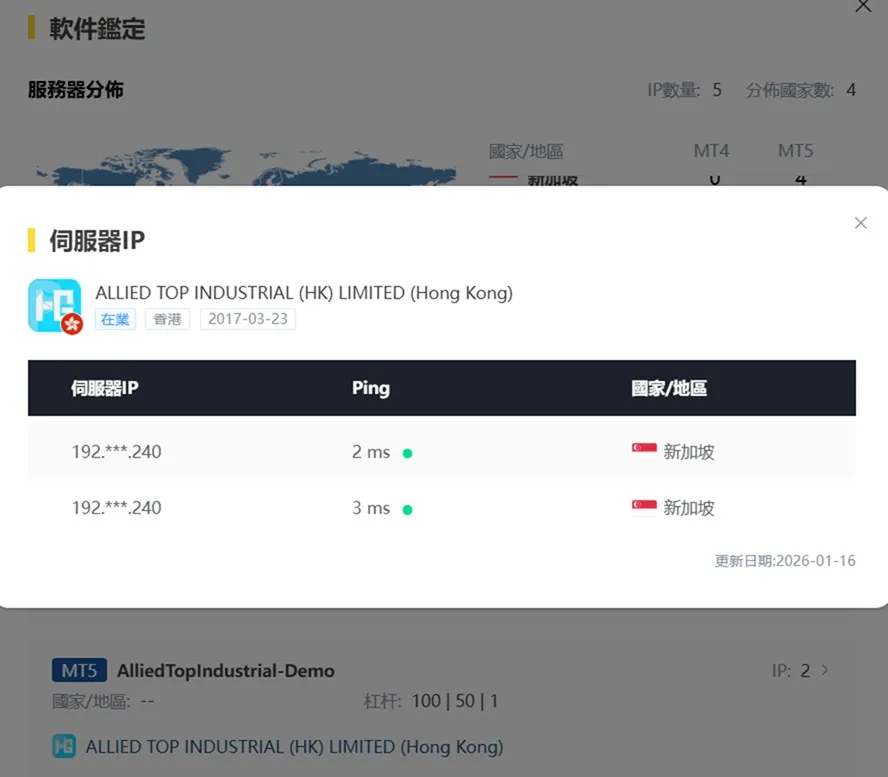Click the 國家/地區 column header in table
Screen dimensions: 888x777
pyautogui.click(x=669, y=388)
